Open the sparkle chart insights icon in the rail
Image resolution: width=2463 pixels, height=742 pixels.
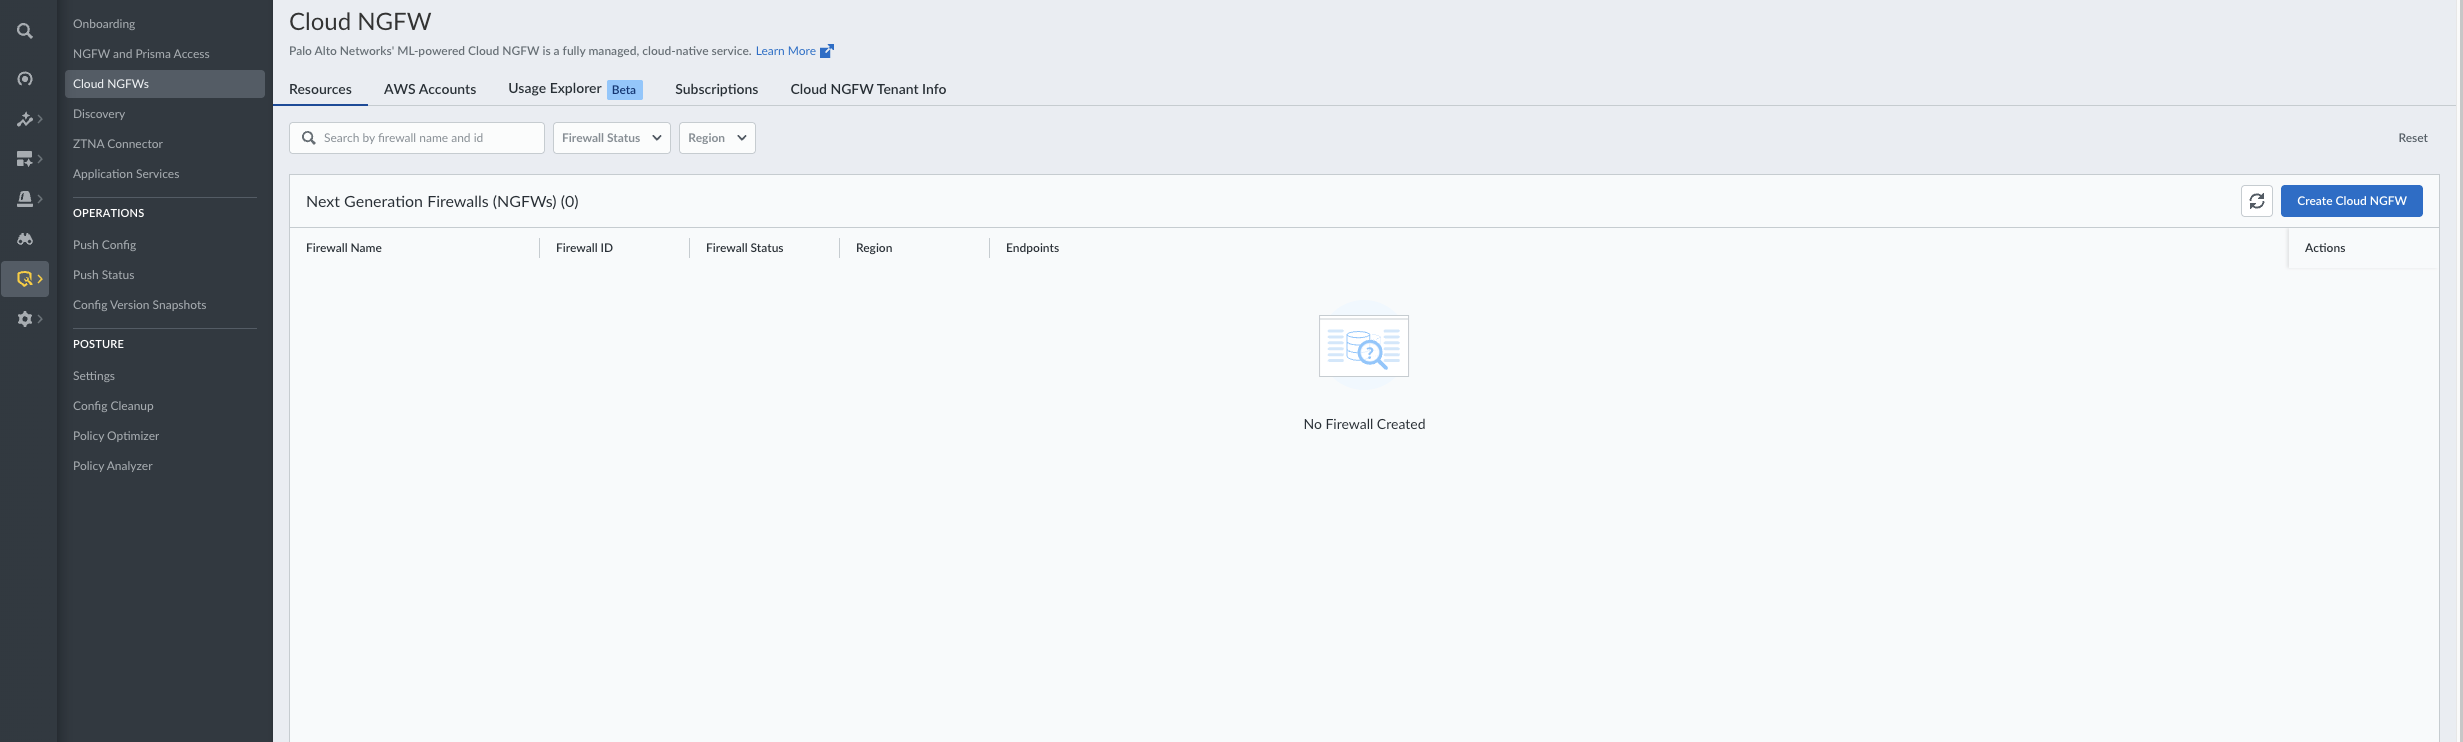click(25, 119)
